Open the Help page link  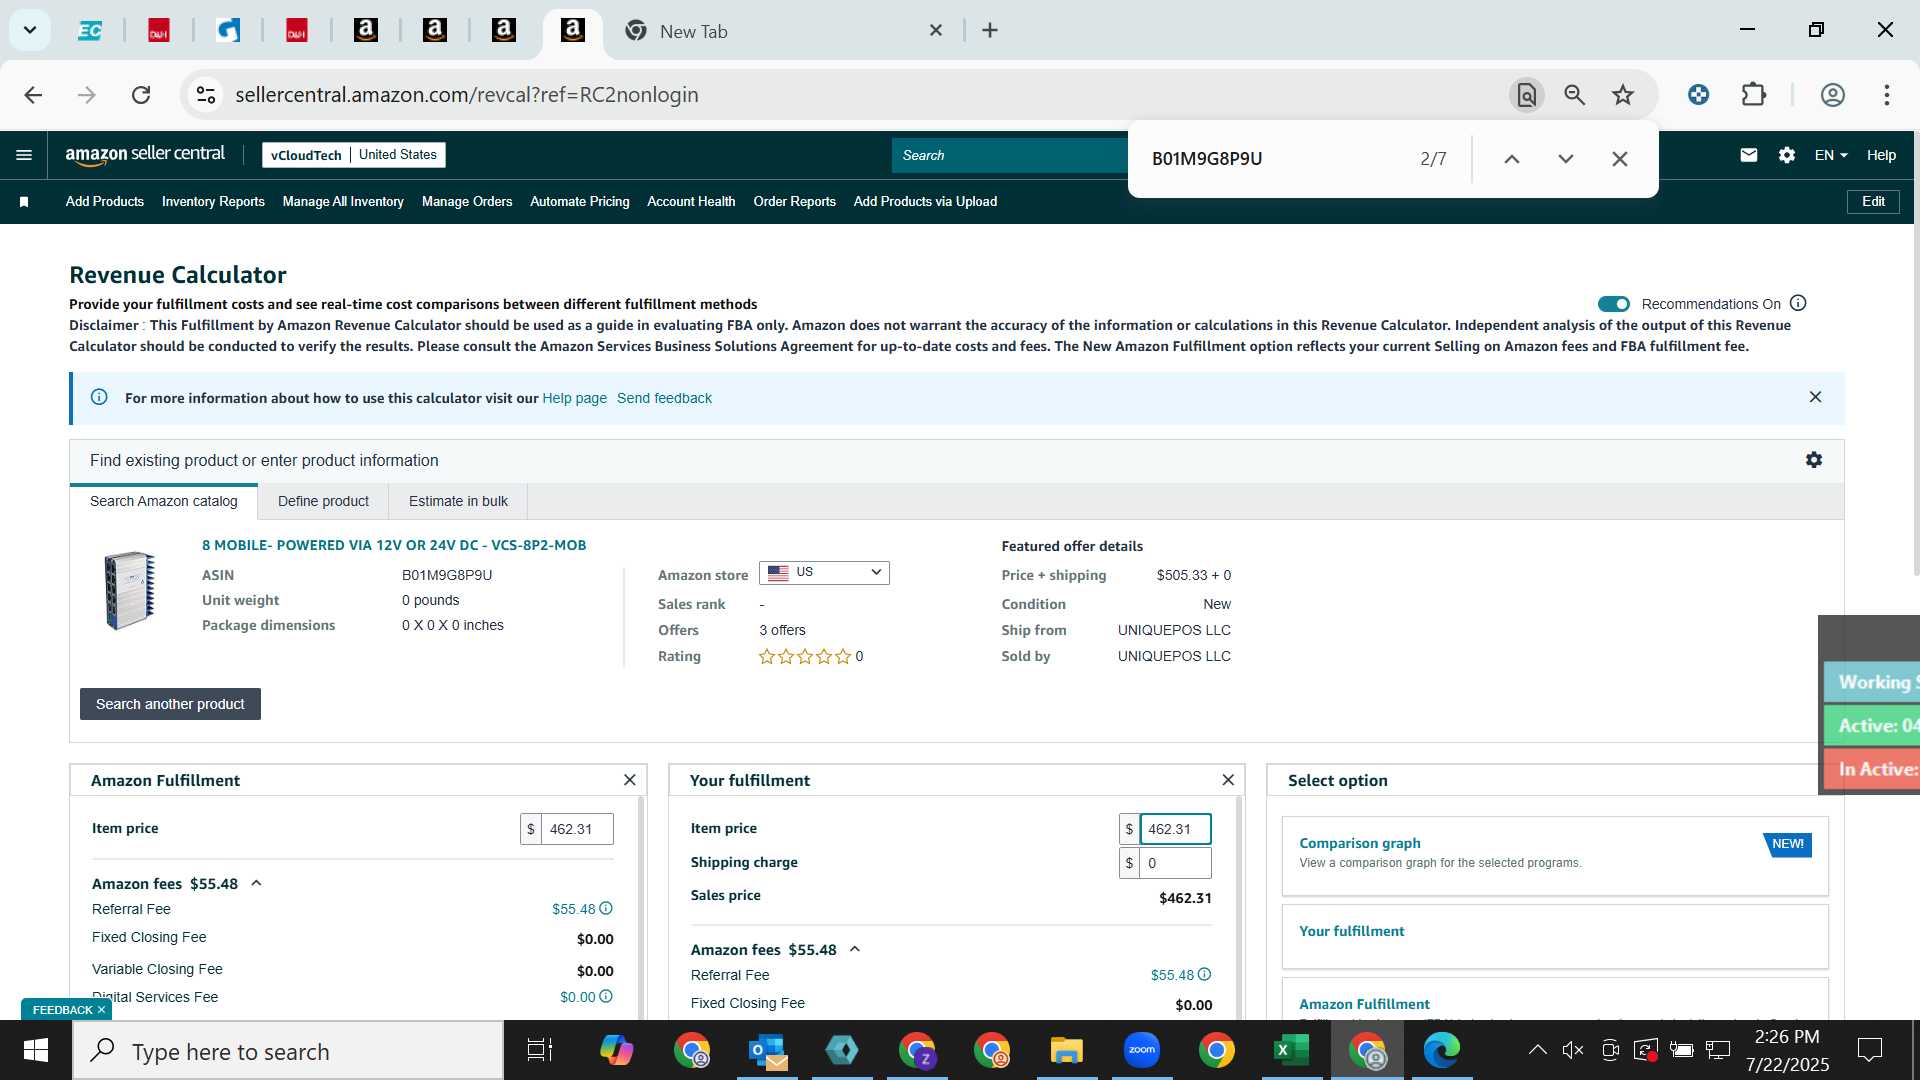point(574,398)
